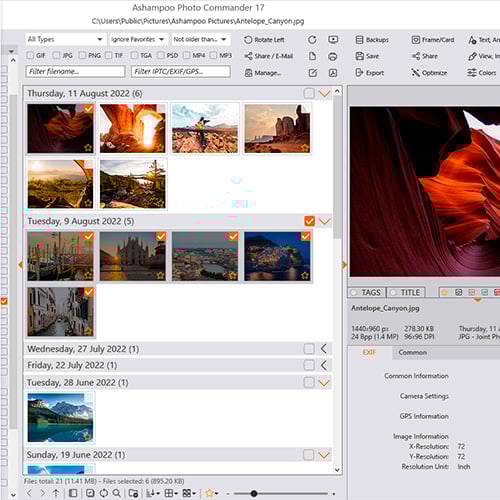Open the All Types dropdown
The width and height of the screenshot is (500, 500).
pyautogui.click(x=66, y=39)
